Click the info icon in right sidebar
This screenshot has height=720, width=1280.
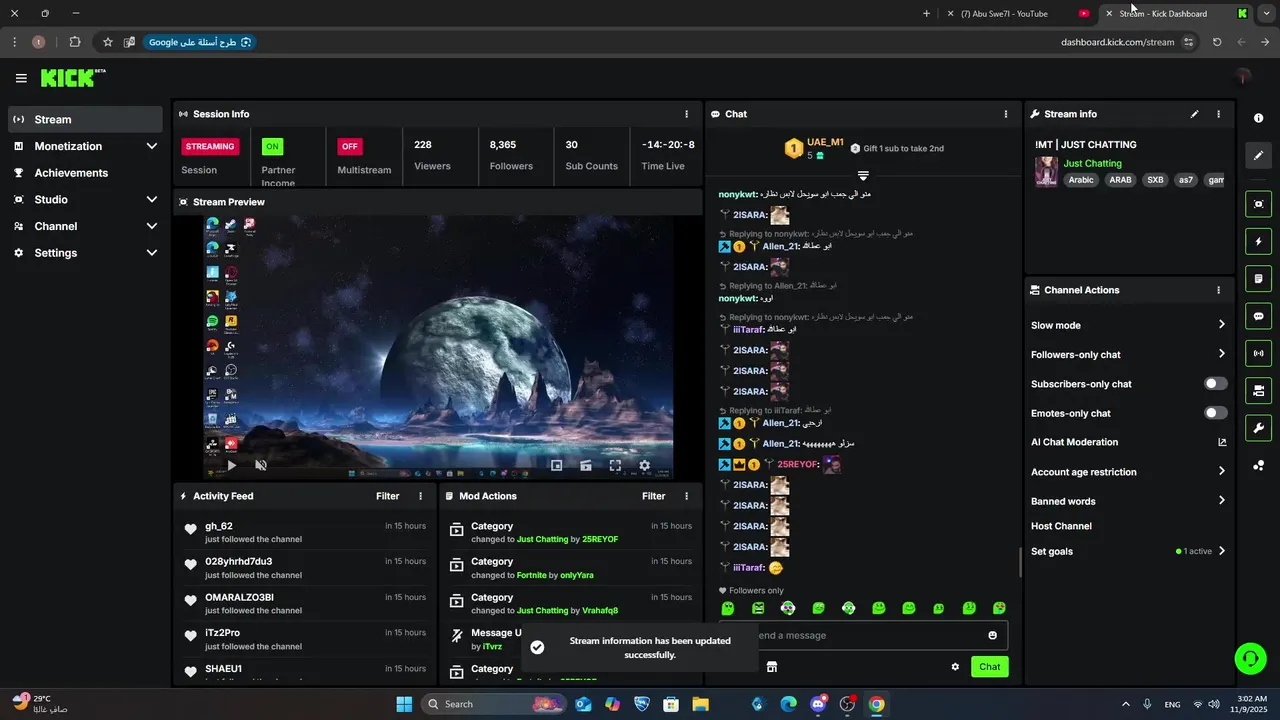(x=1258, y=118)
